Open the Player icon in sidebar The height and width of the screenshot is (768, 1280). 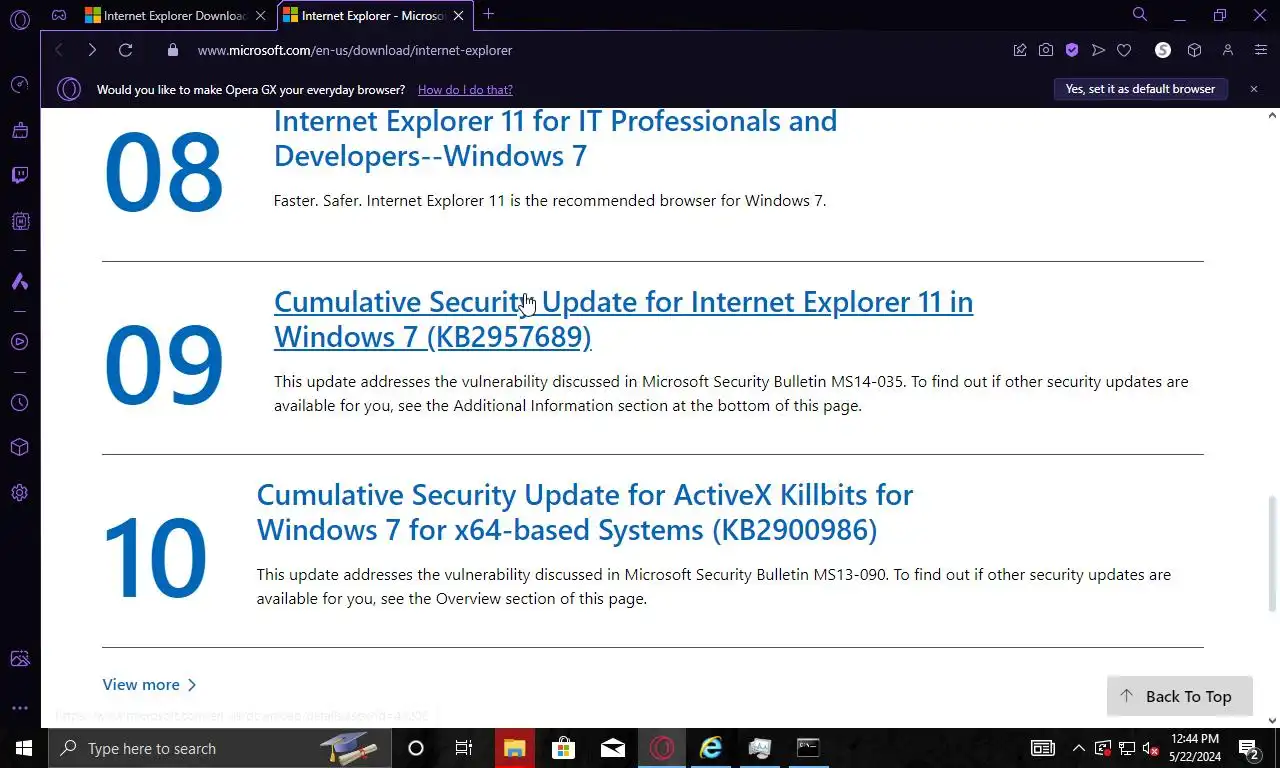(x=19, y=342)
